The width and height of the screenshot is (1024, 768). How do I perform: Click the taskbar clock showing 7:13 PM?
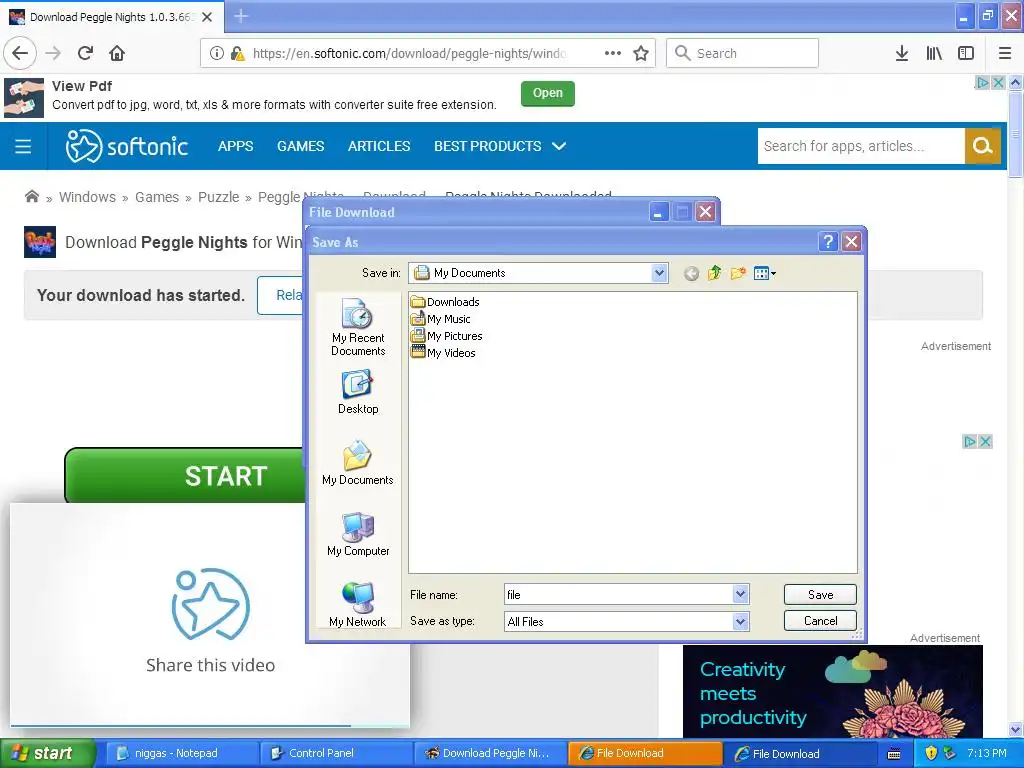[987, 753]
